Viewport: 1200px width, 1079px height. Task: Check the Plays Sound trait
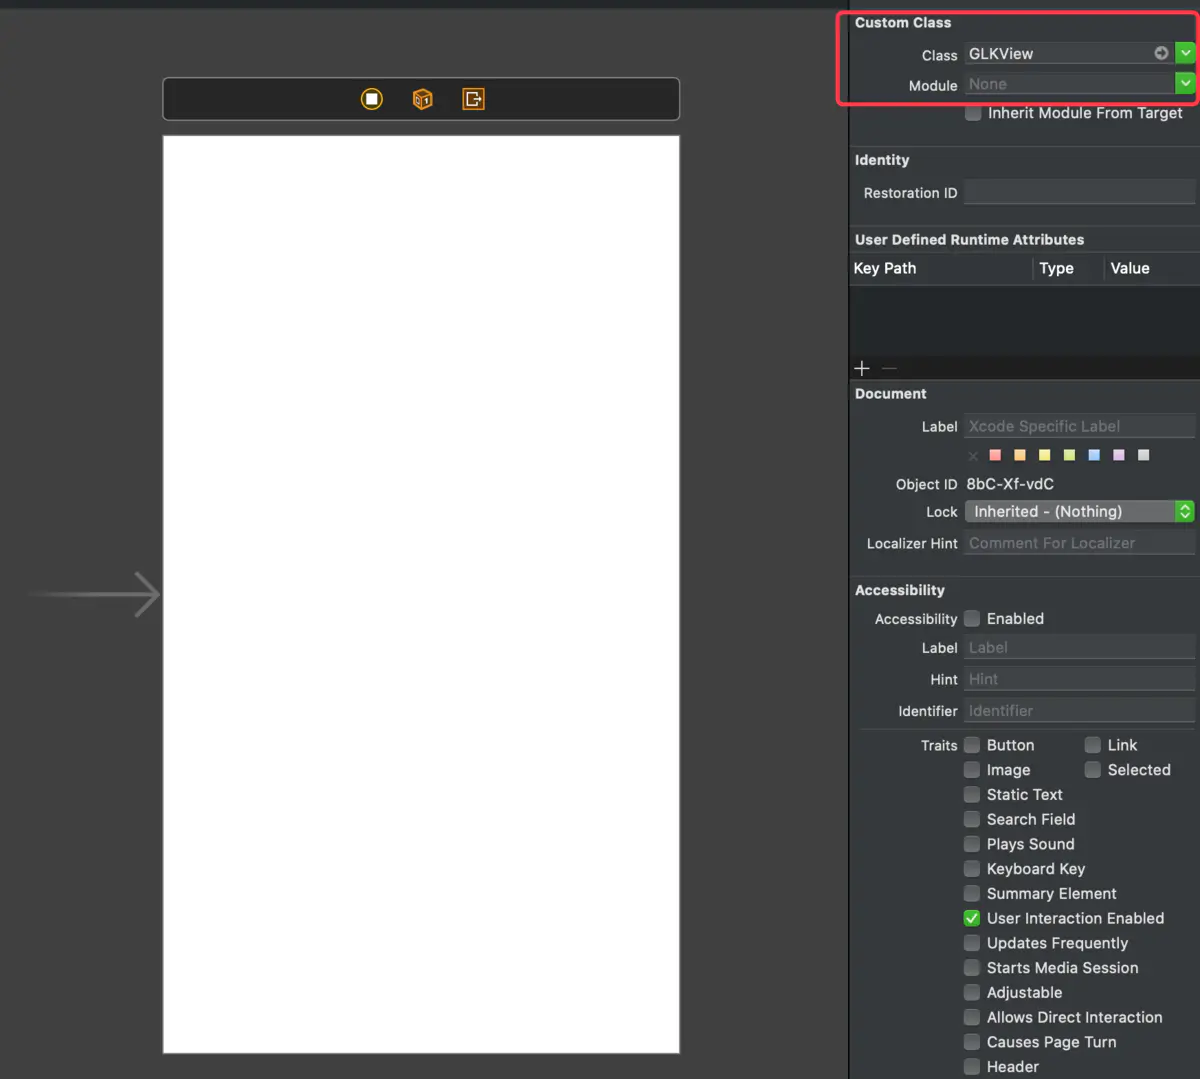pyautogui.click(x=972, y=844)
